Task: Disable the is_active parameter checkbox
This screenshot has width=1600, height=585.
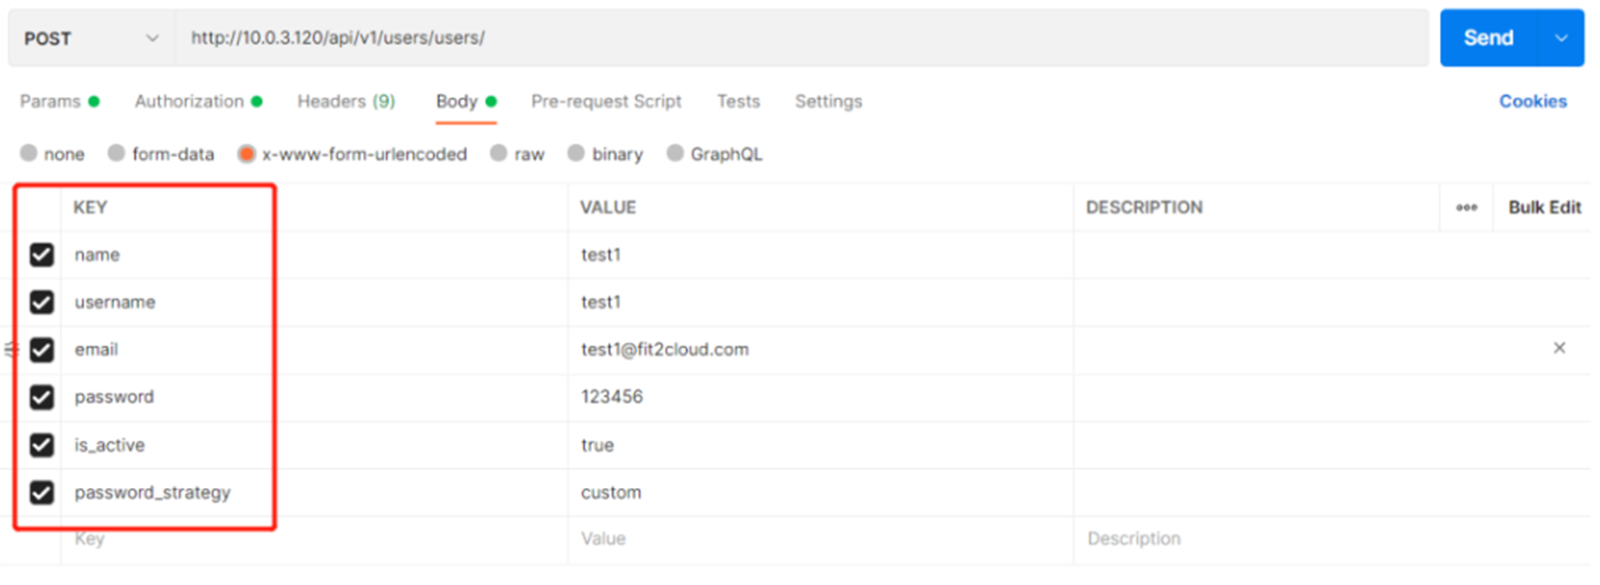Action: [x=42, y=445]
